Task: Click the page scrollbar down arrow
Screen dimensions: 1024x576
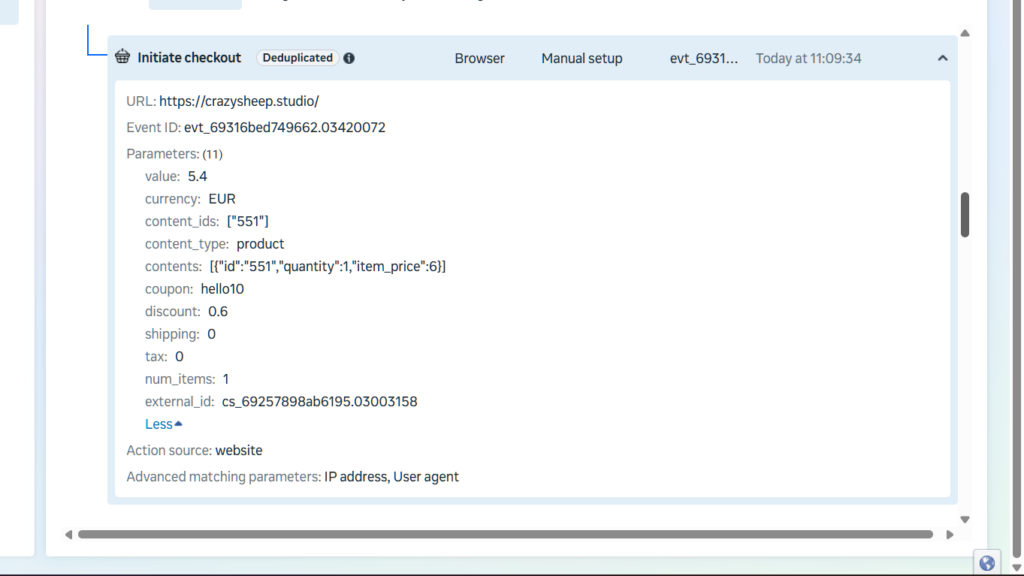Action: tap(1016, 567)
